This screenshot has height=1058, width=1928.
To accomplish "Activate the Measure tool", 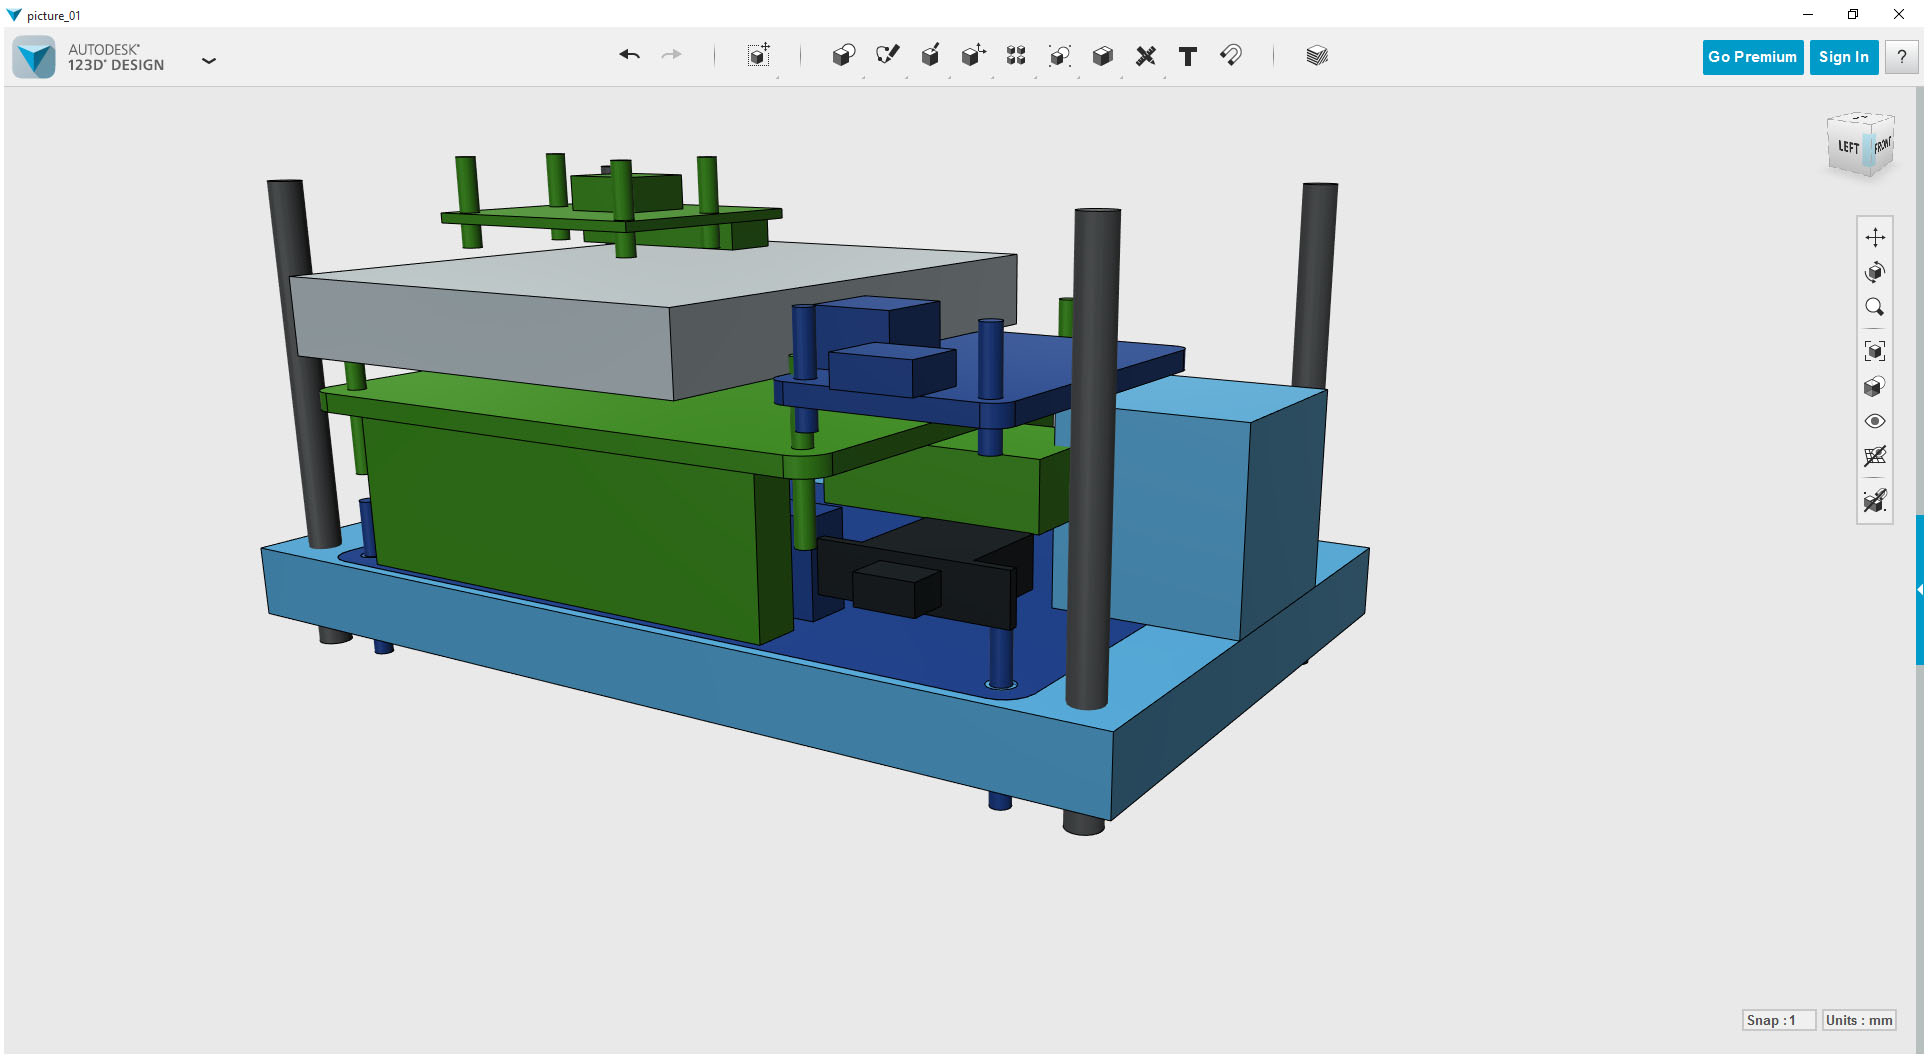I will coord(1146,56).
